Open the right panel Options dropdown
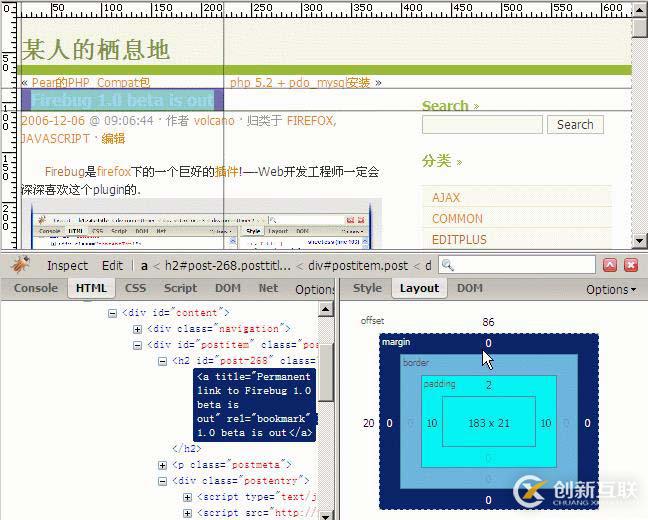 pyautogui.click(x=611, y=289)
